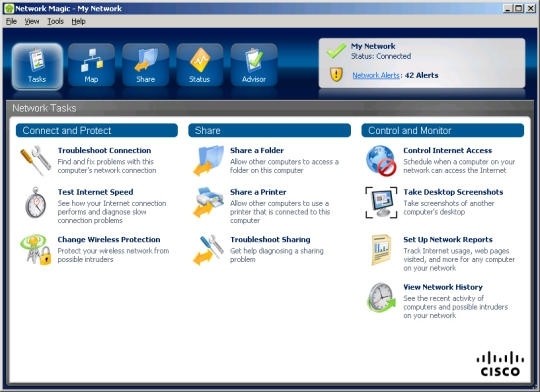Launch Take Desktop Screenshots task
This screenshot has height=392, width=540.
pyautogui.click(x=453, y=192)
